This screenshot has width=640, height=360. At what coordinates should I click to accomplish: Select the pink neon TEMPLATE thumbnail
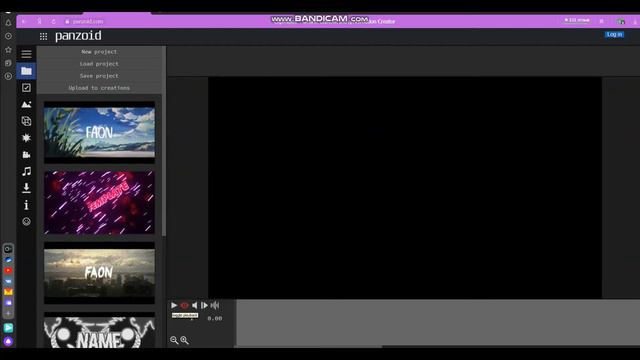pos(99,202)
